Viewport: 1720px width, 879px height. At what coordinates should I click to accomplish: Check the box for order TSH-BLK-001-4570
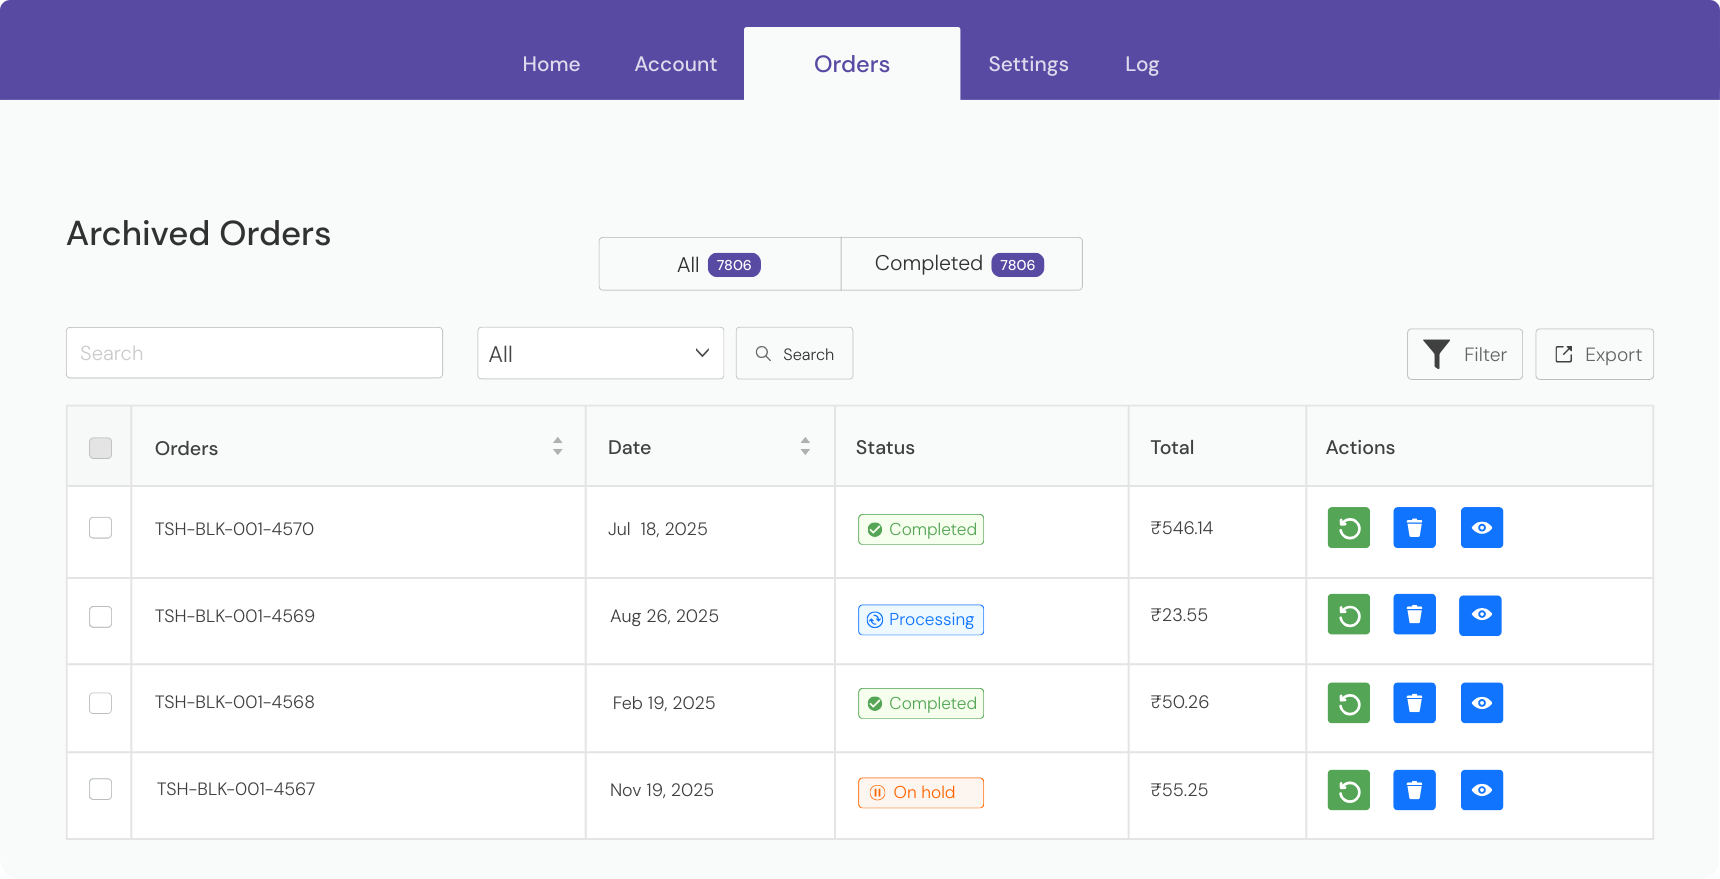[x=100, y=528]
